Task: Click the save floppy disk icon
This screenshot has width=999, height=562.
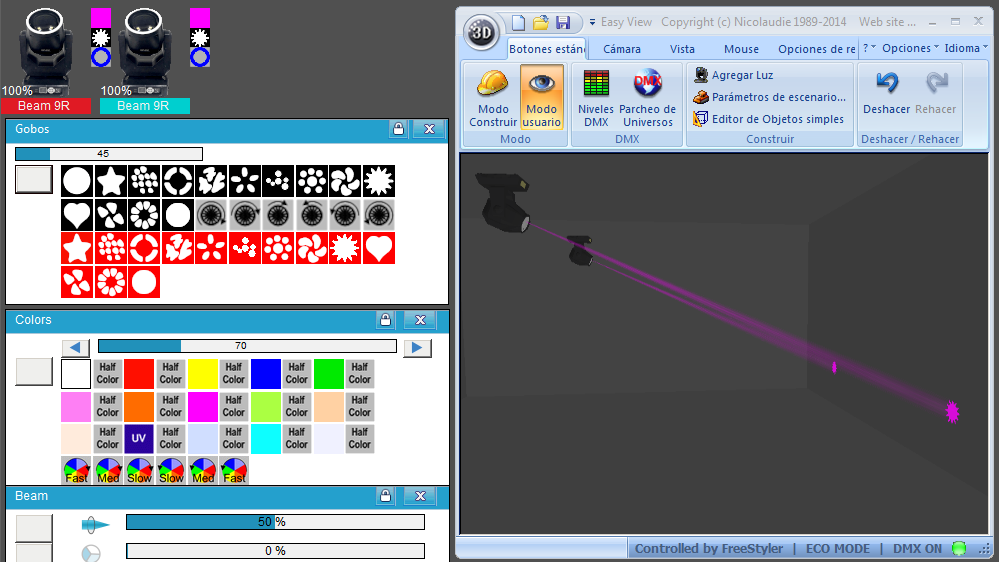Action: tap(563, 23)
